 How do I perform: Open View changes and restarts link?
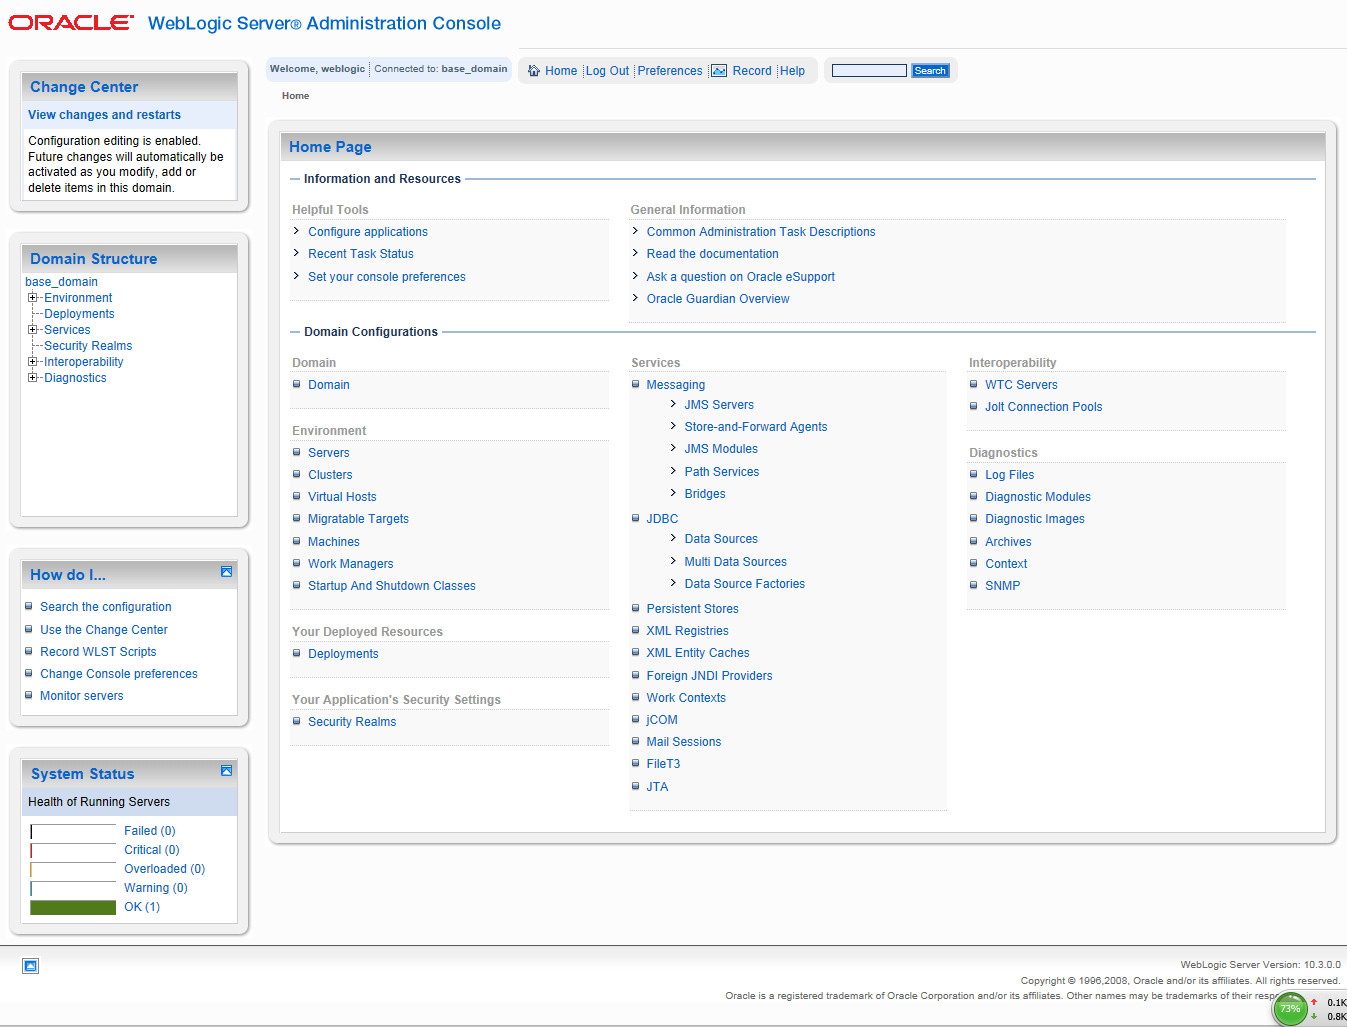tap(104, 115)
